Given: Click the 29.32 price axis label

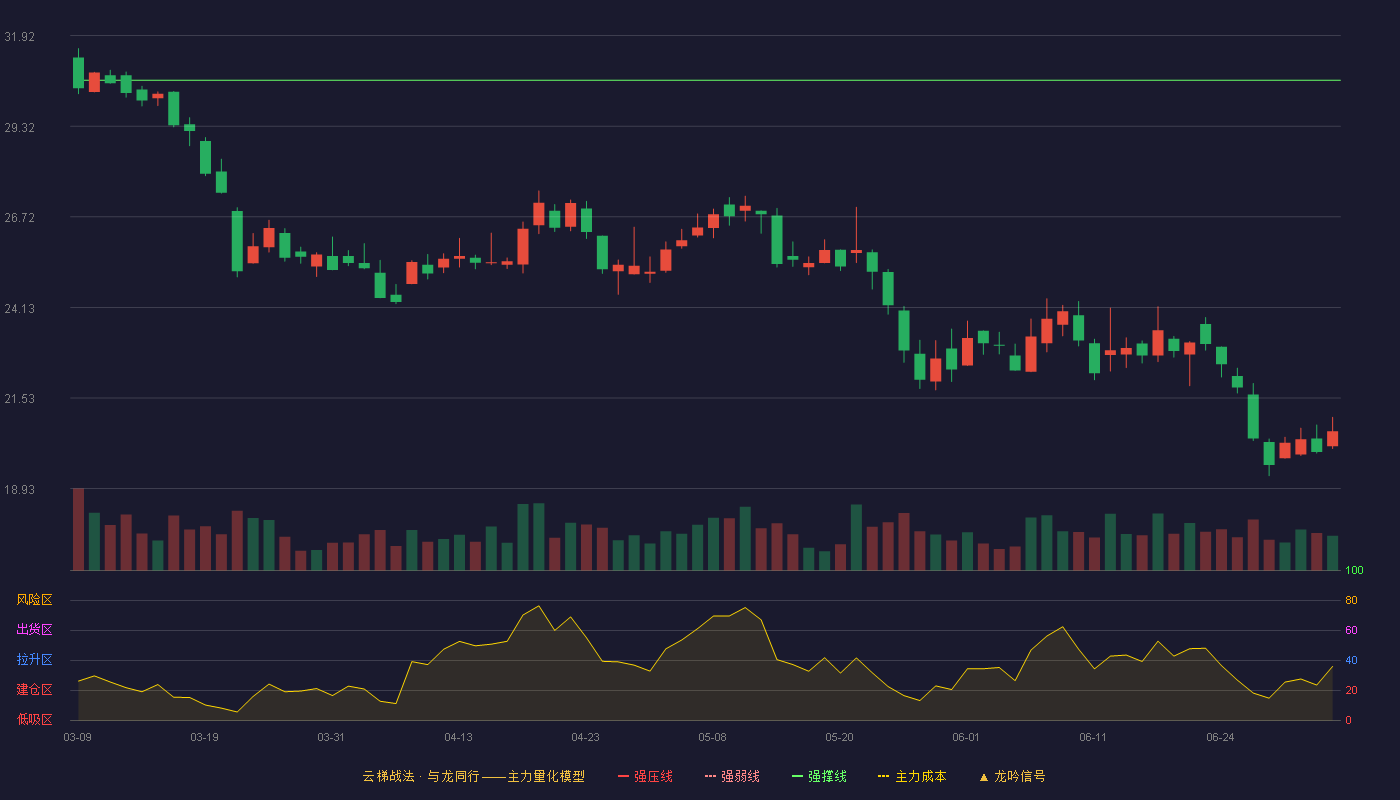Looking at the screenshot, I should click(x=19, y=128).
